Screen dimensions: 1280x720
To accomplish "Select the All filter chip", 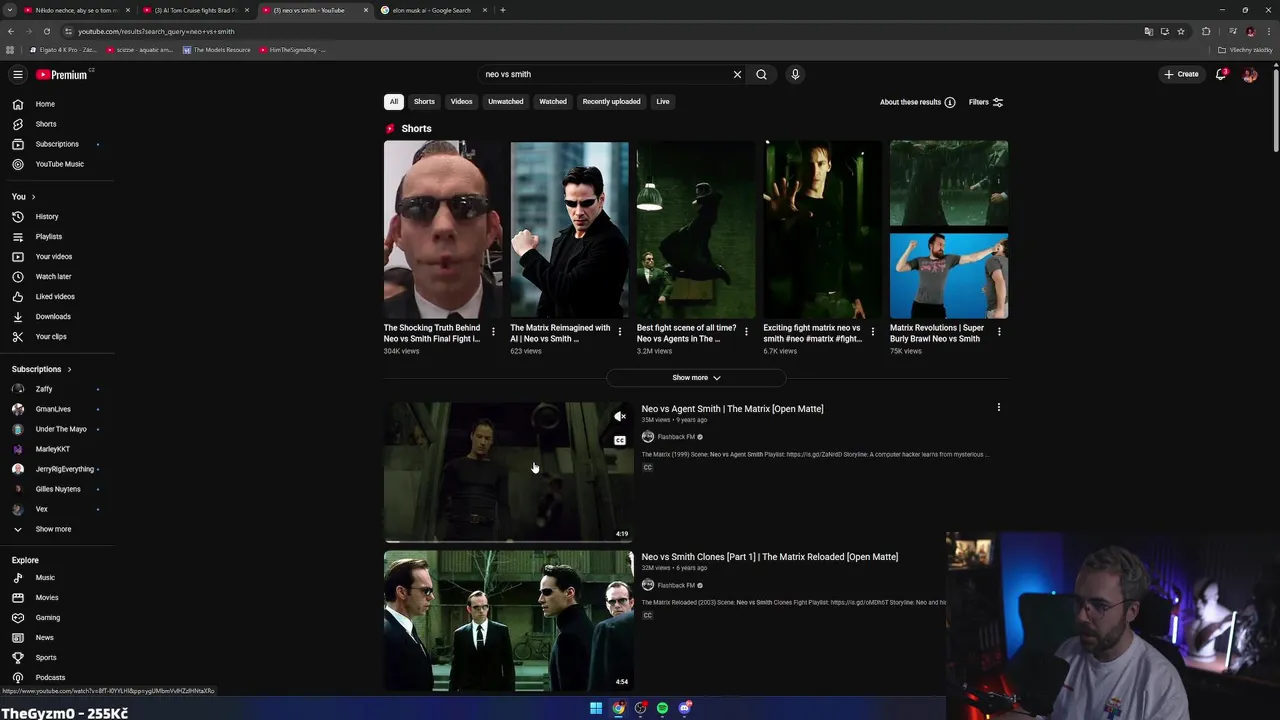I will (x=394, y=101).
